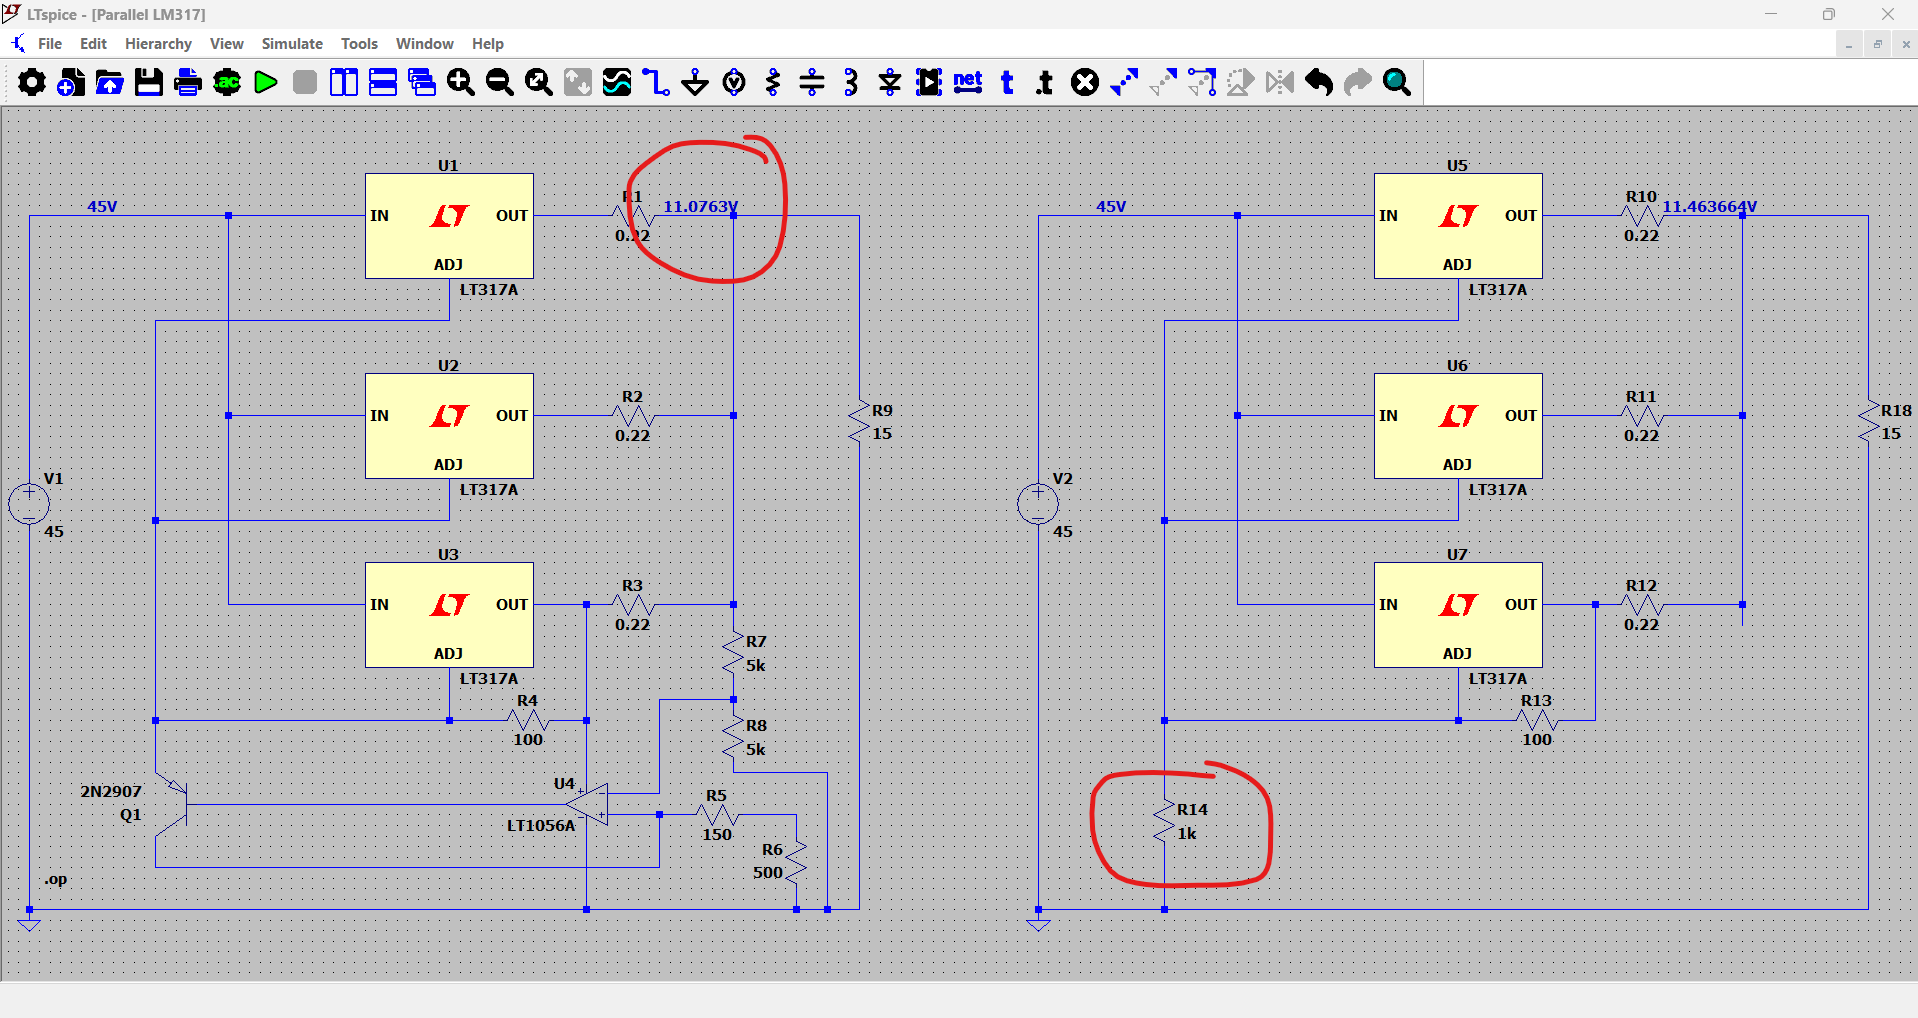Place an Inductor component
This screenshot has width=1918, height=1018.
851,82
